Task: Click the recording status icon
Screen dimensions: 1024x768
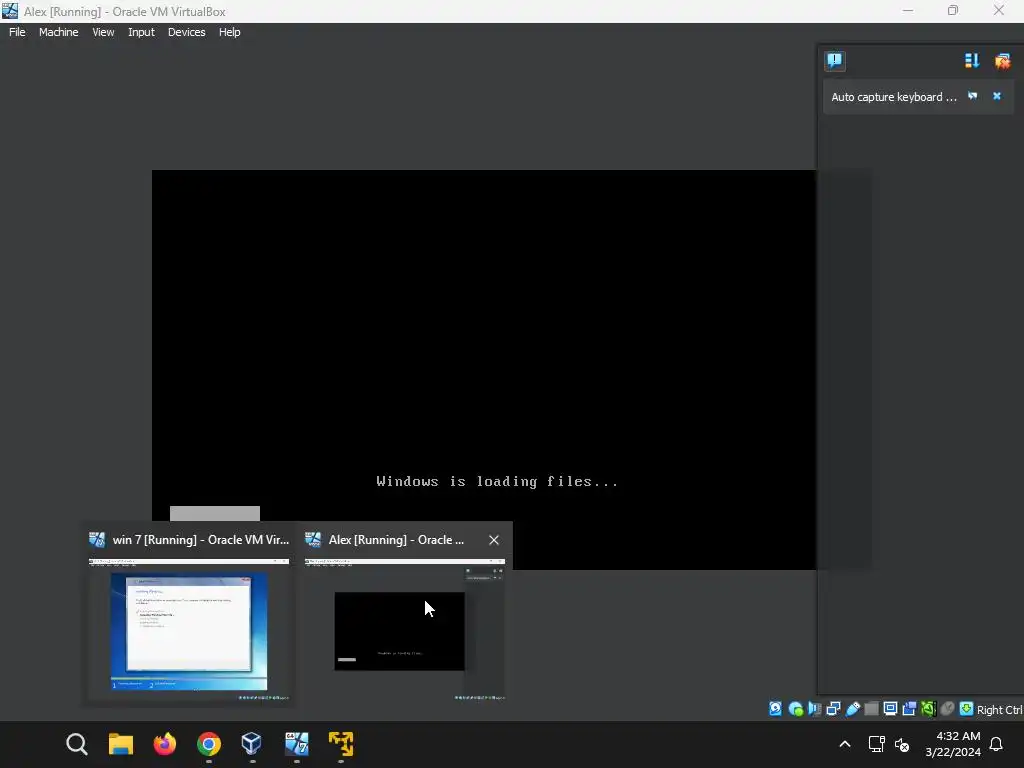Action: tap(909, 709)
